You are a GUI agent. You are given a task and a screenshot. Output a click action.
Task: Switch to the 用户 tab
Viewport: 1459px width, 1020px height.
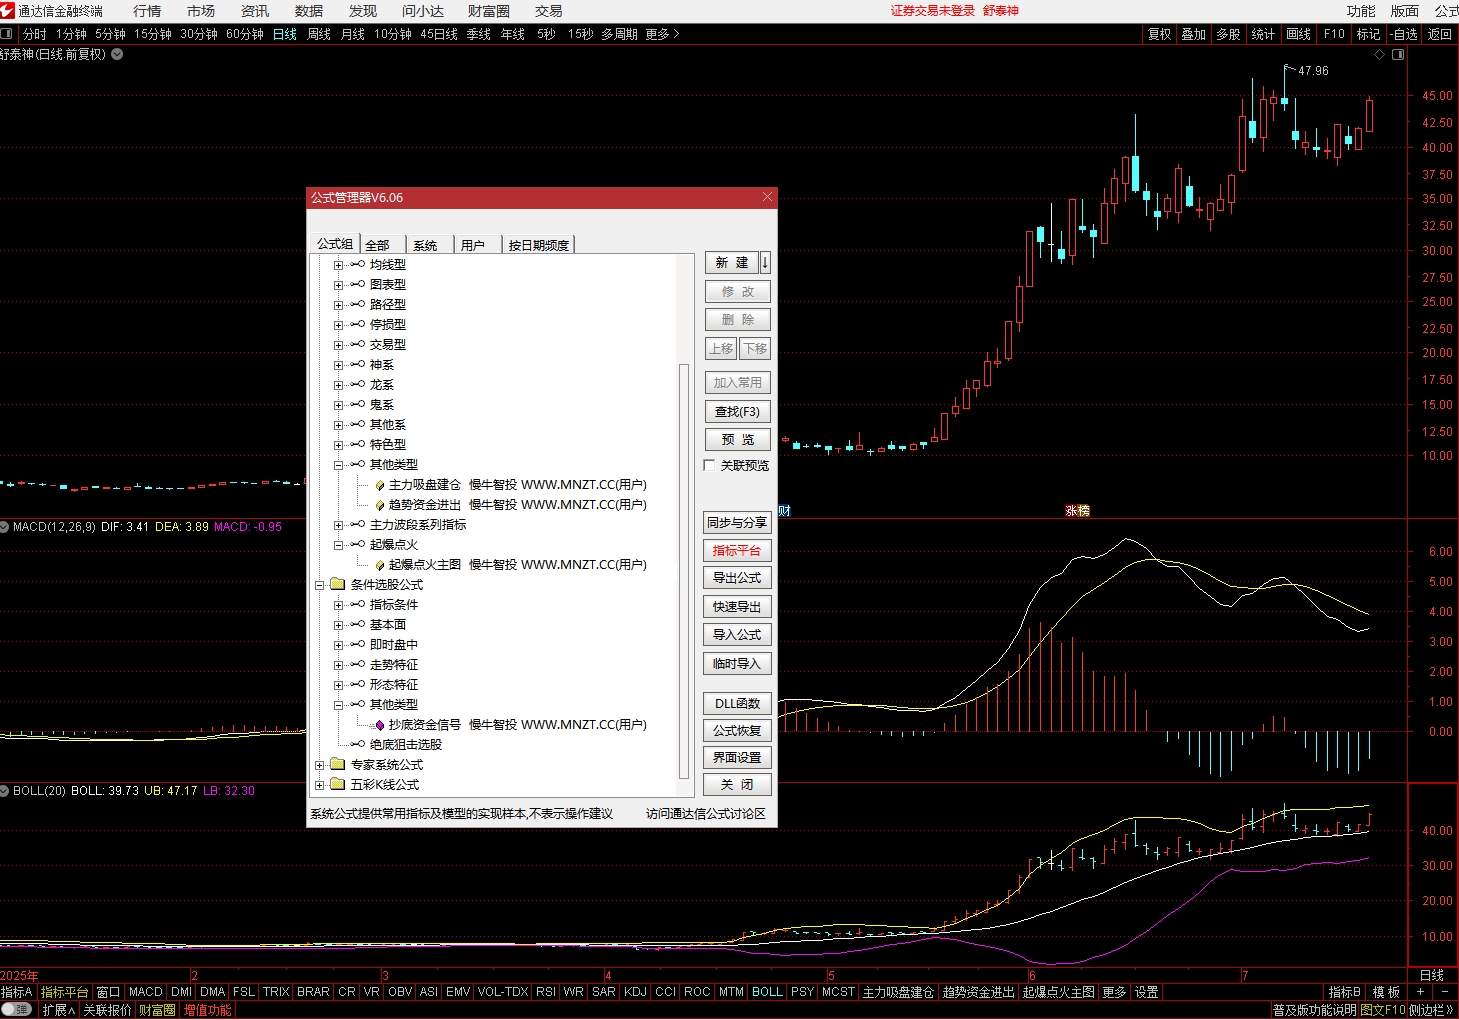[477, 245]
